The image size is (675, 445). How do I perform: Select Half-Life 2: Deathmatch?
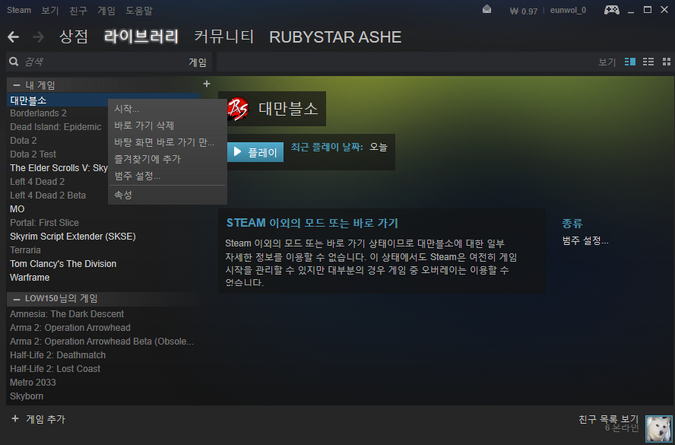coord(58,355)
